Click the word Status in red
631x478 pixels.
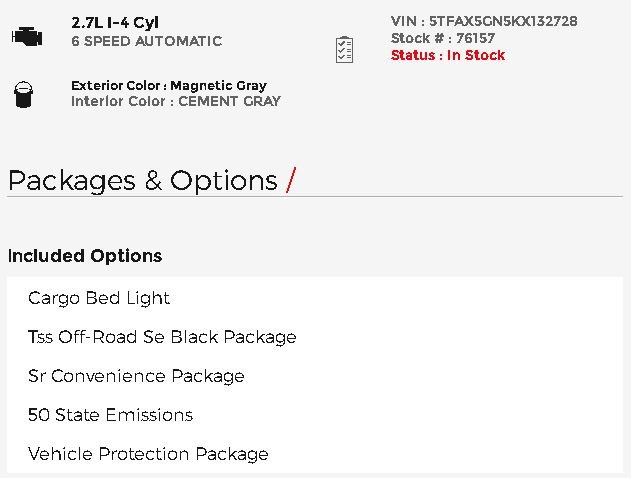pos(413,55)
